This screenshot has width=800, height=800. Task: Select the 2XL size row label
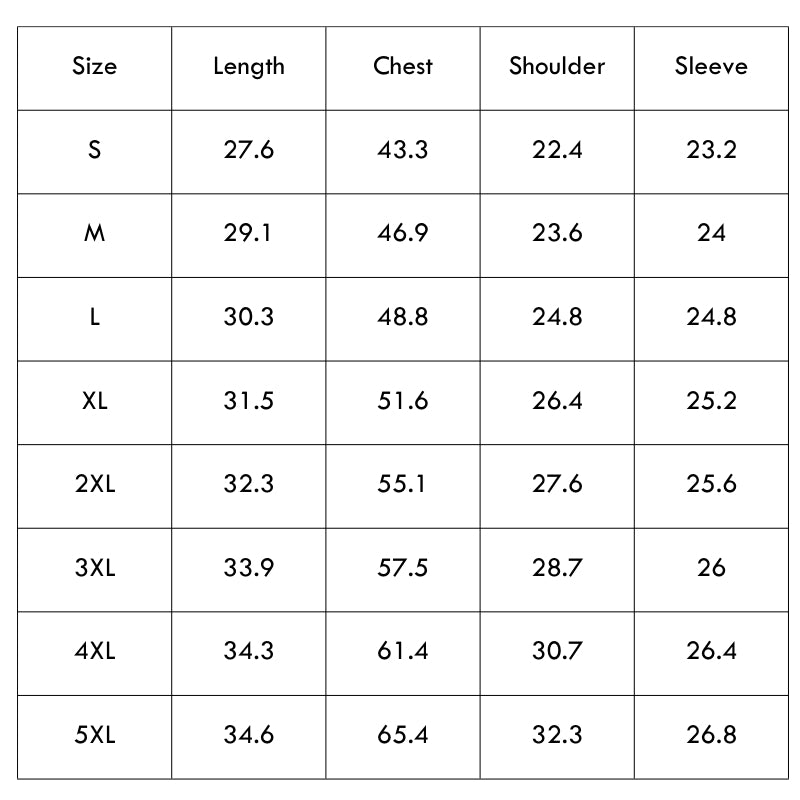[x=95, y=484]
